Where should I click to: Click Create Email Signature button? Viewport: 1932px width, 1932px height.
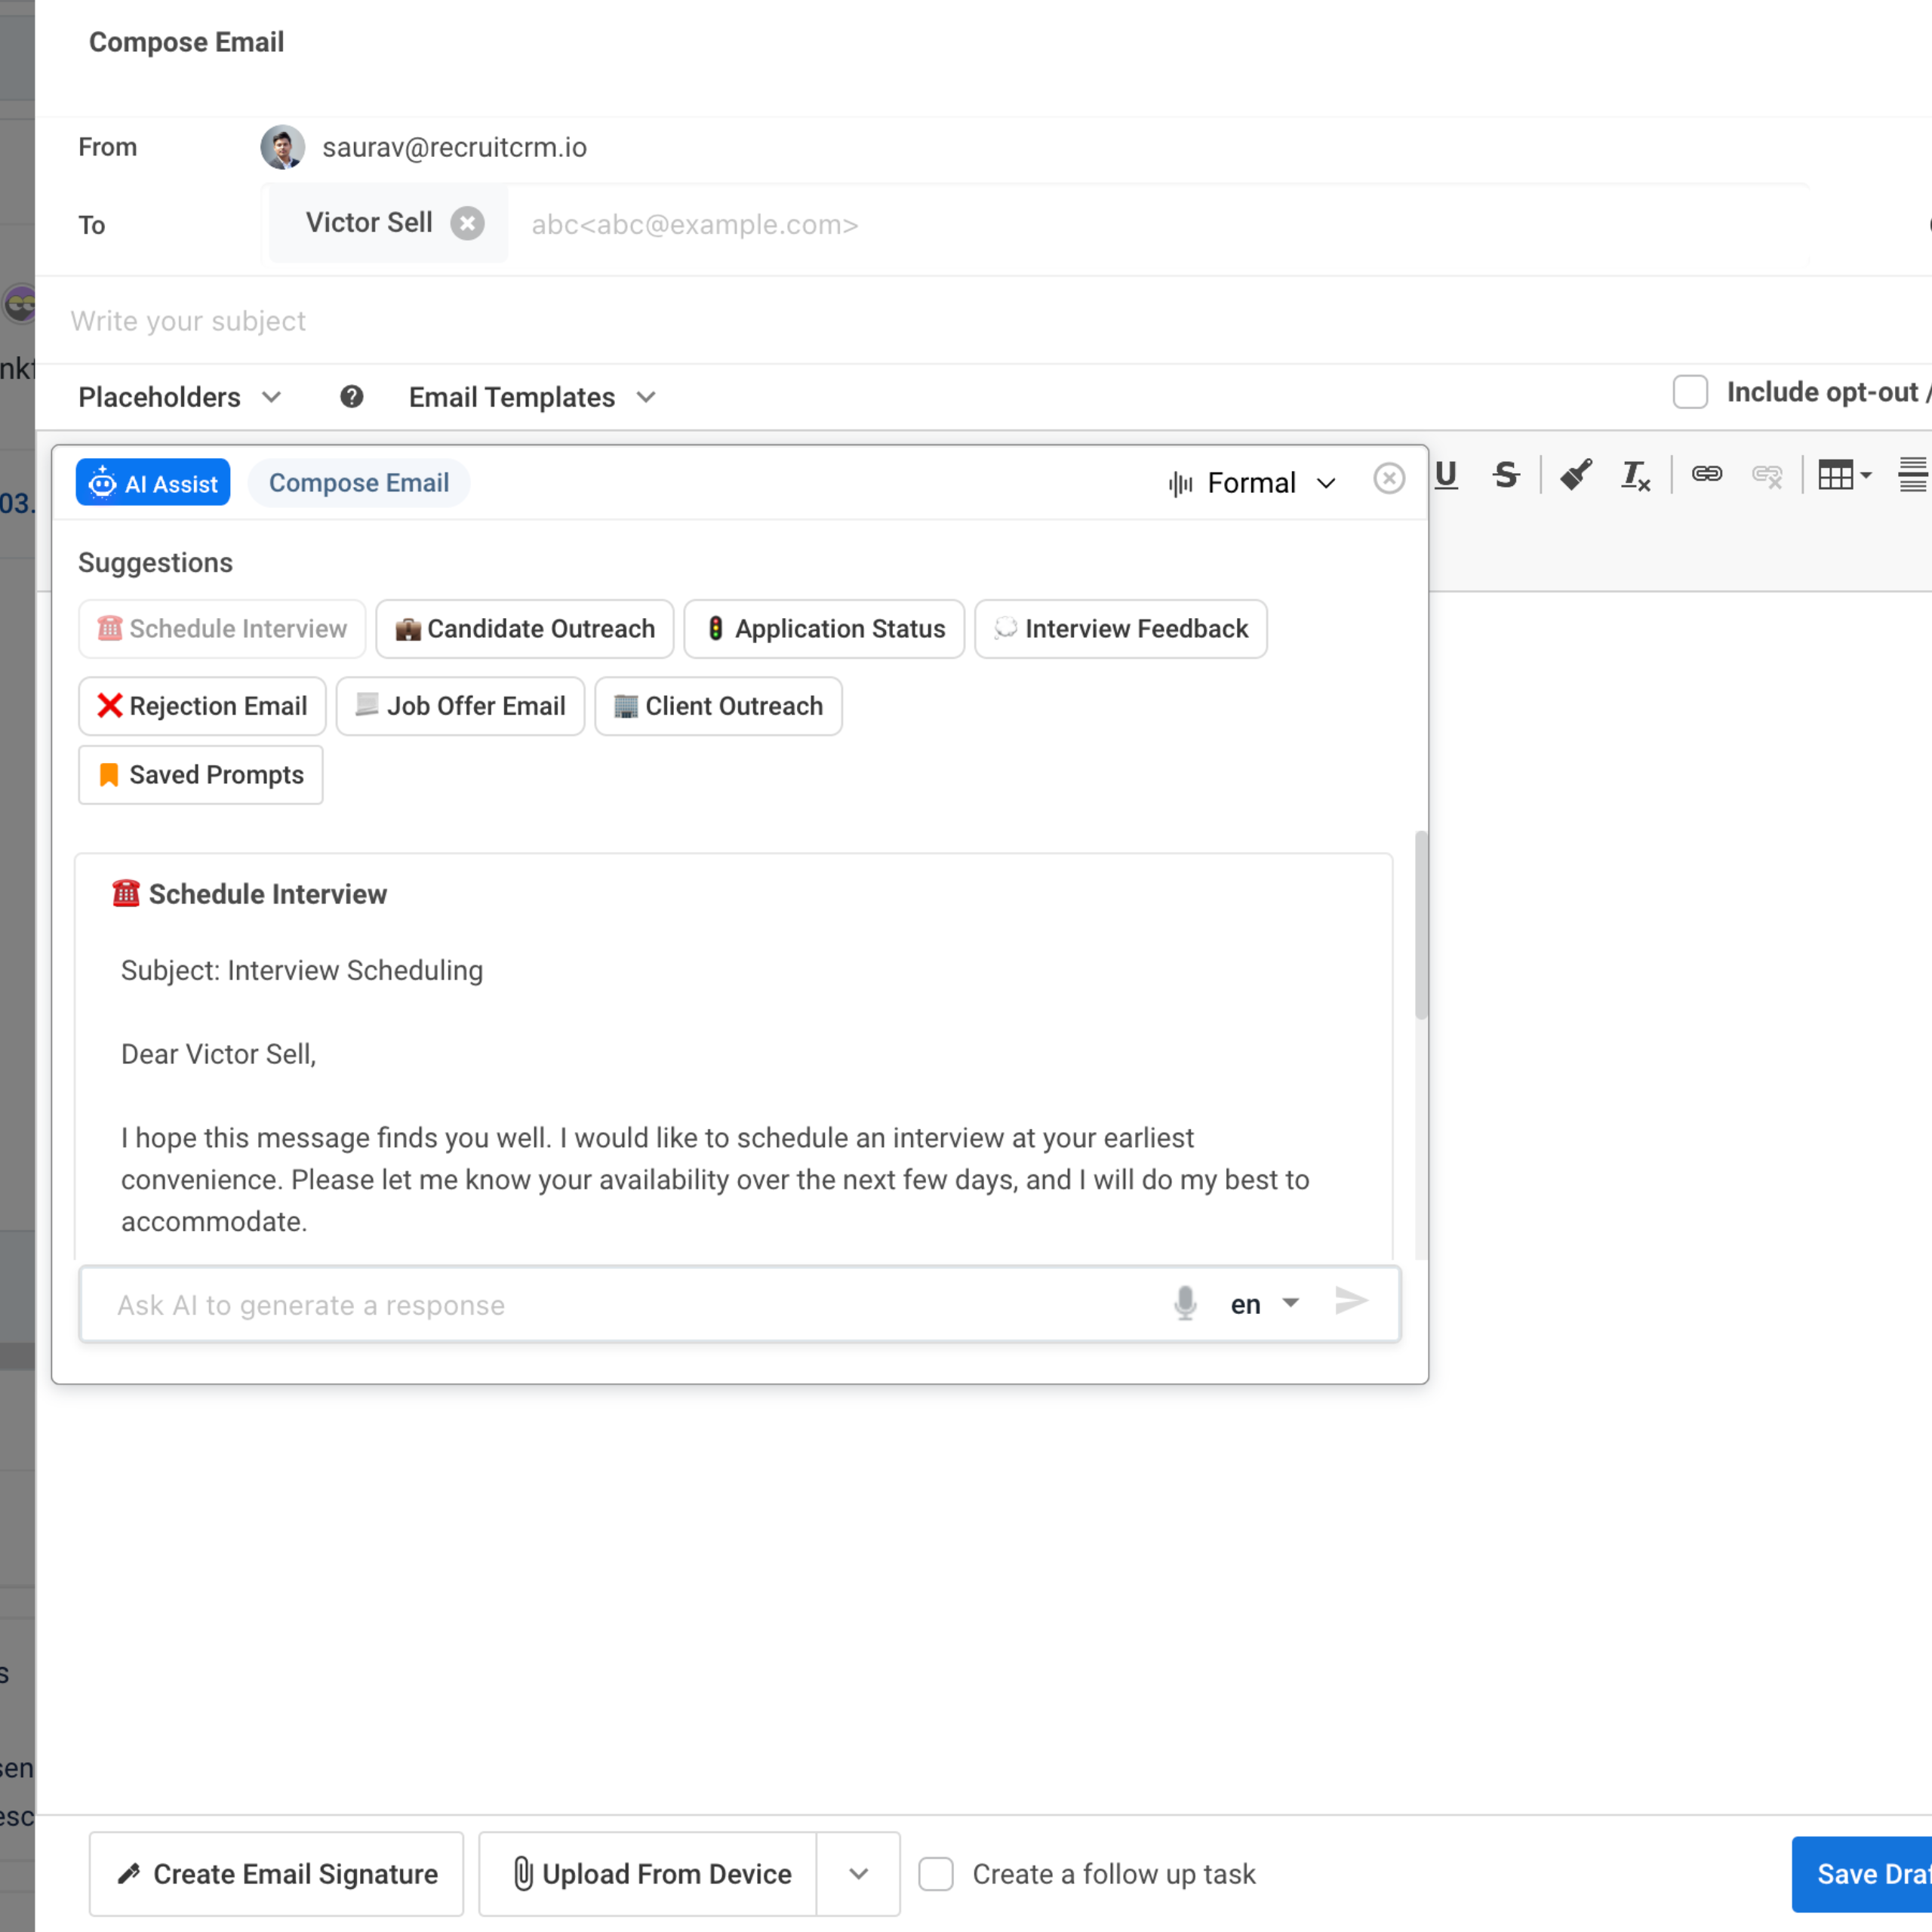(277, 1874)
